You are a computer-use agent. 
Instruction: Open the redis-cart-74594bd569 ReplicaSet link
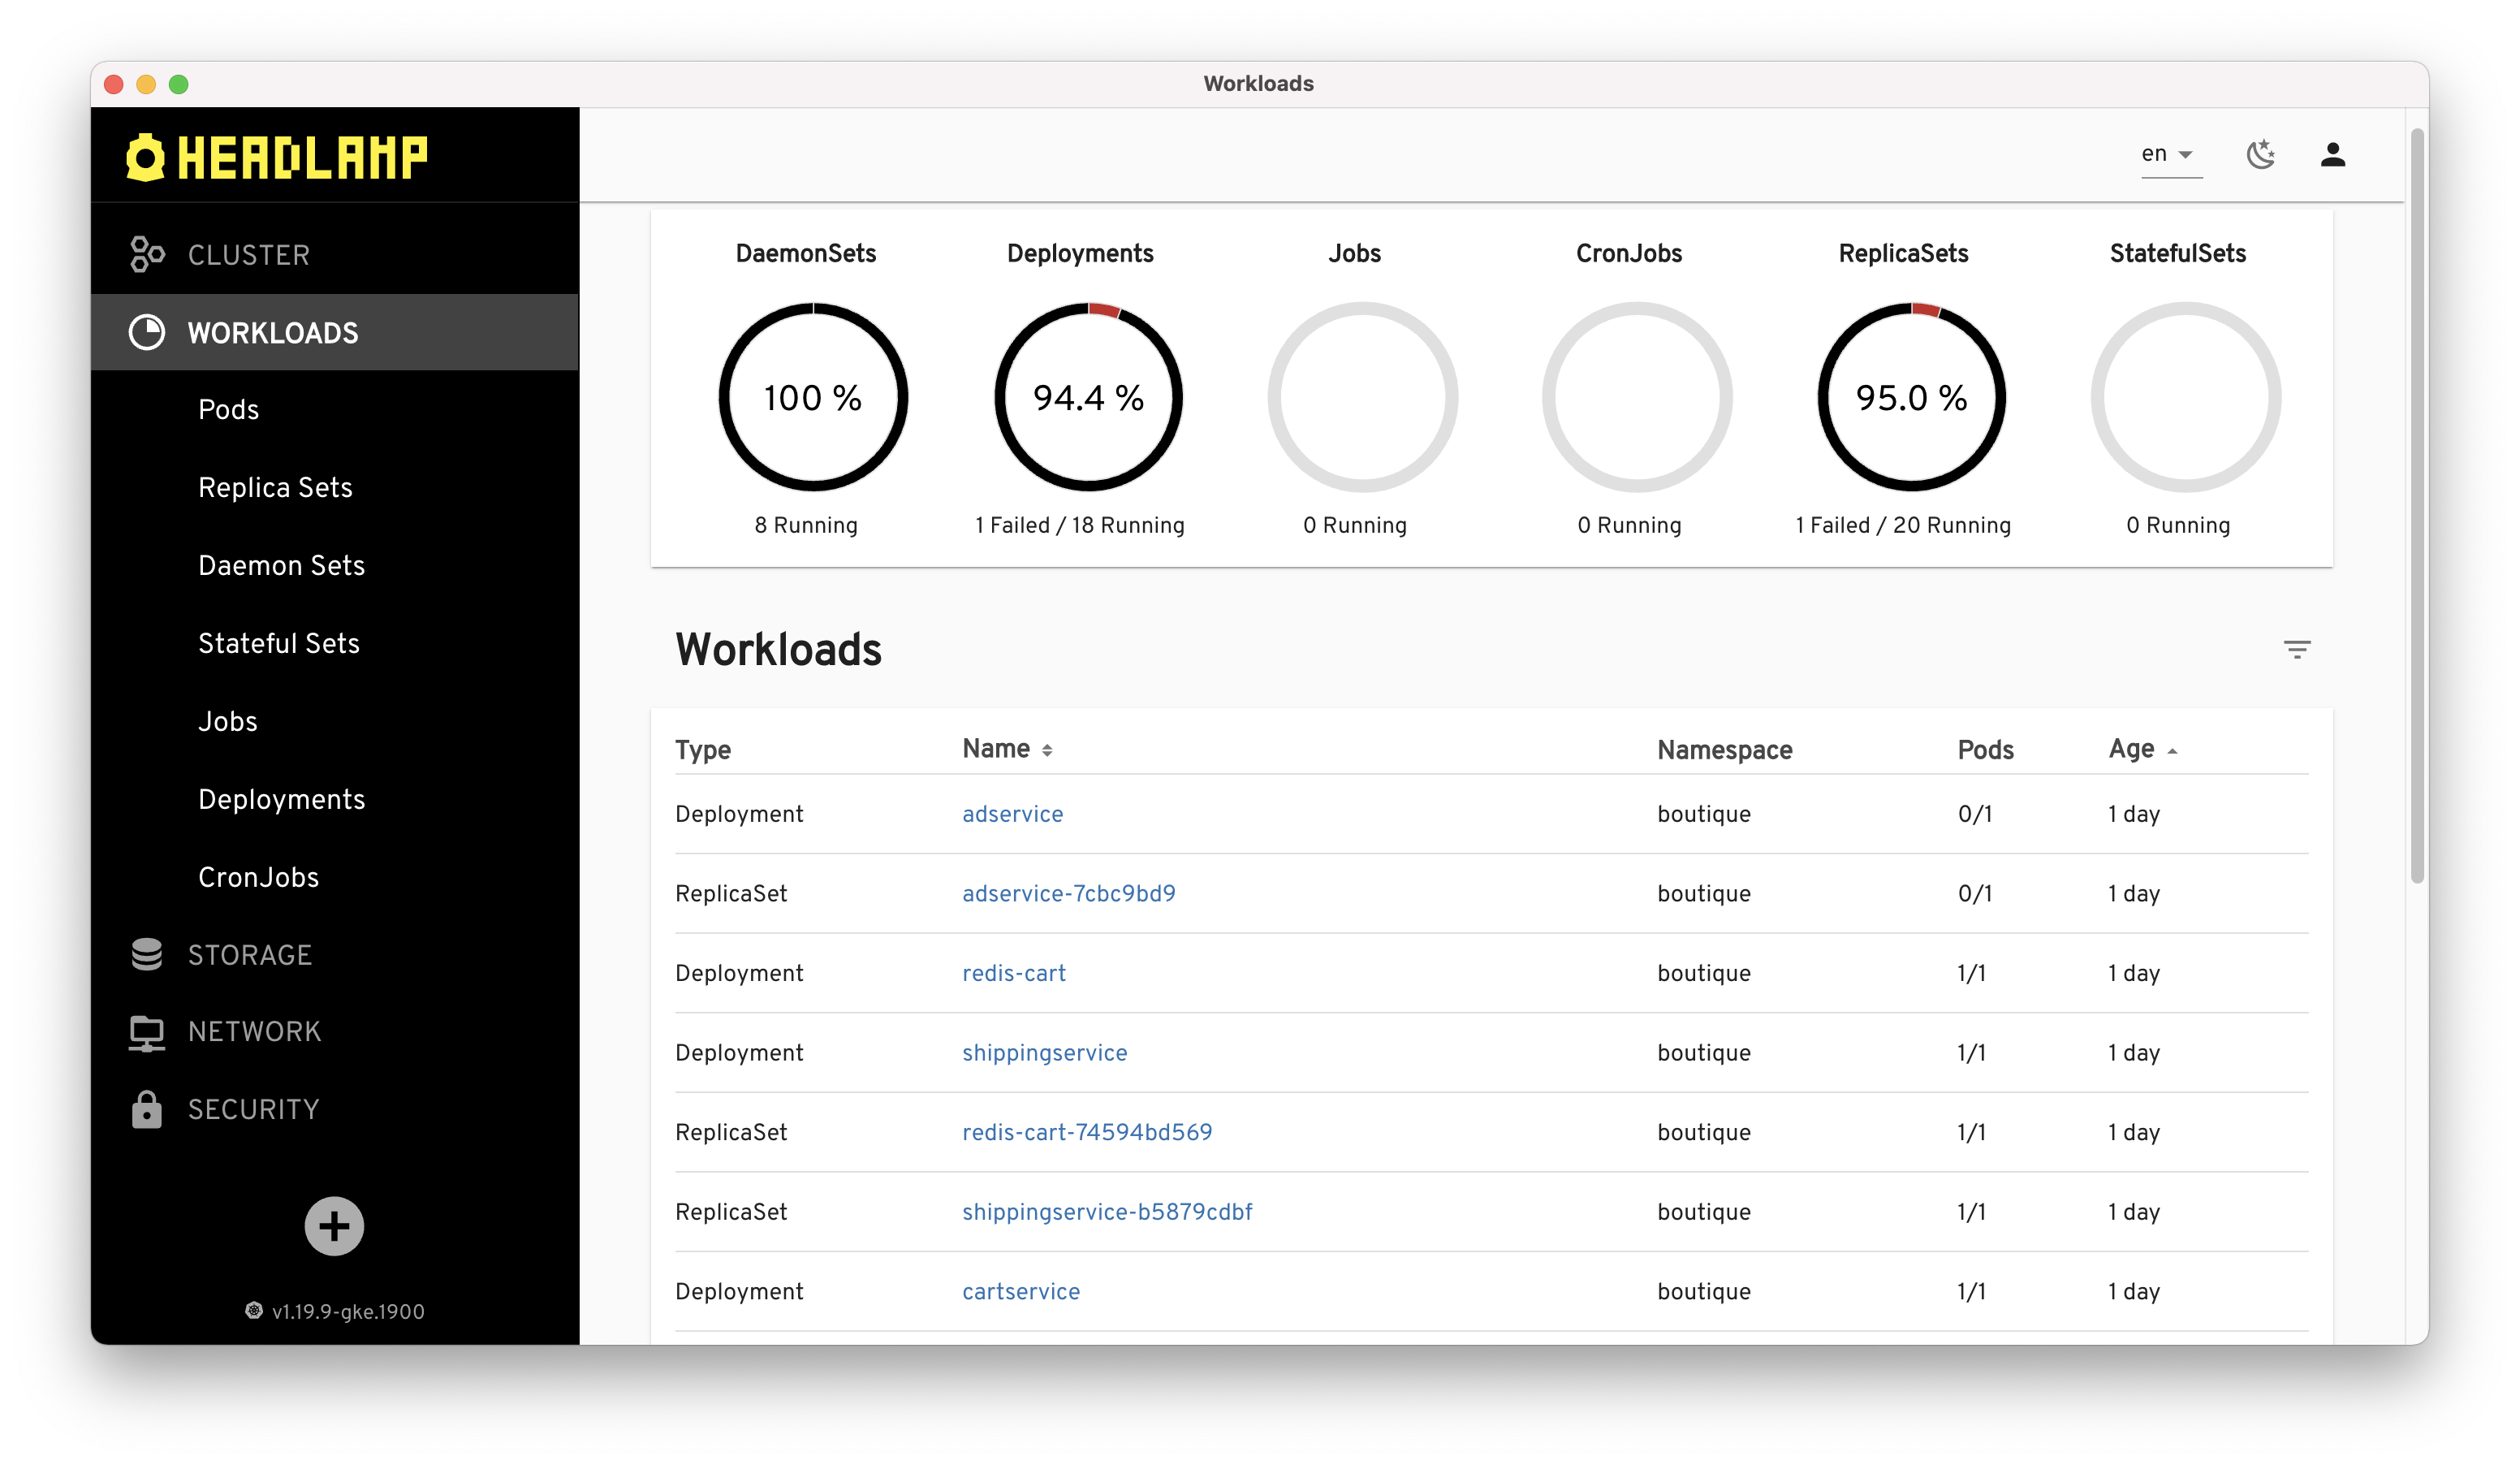pos(1088,1132)
